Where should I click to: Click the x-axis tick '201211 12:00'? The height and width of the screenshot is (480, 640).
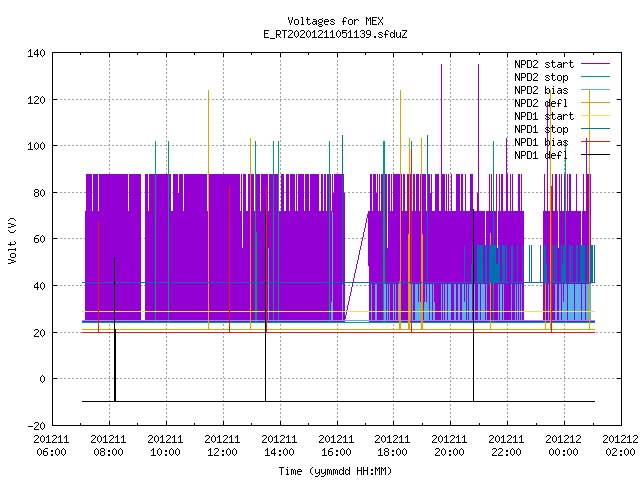(x=222, y=446)
